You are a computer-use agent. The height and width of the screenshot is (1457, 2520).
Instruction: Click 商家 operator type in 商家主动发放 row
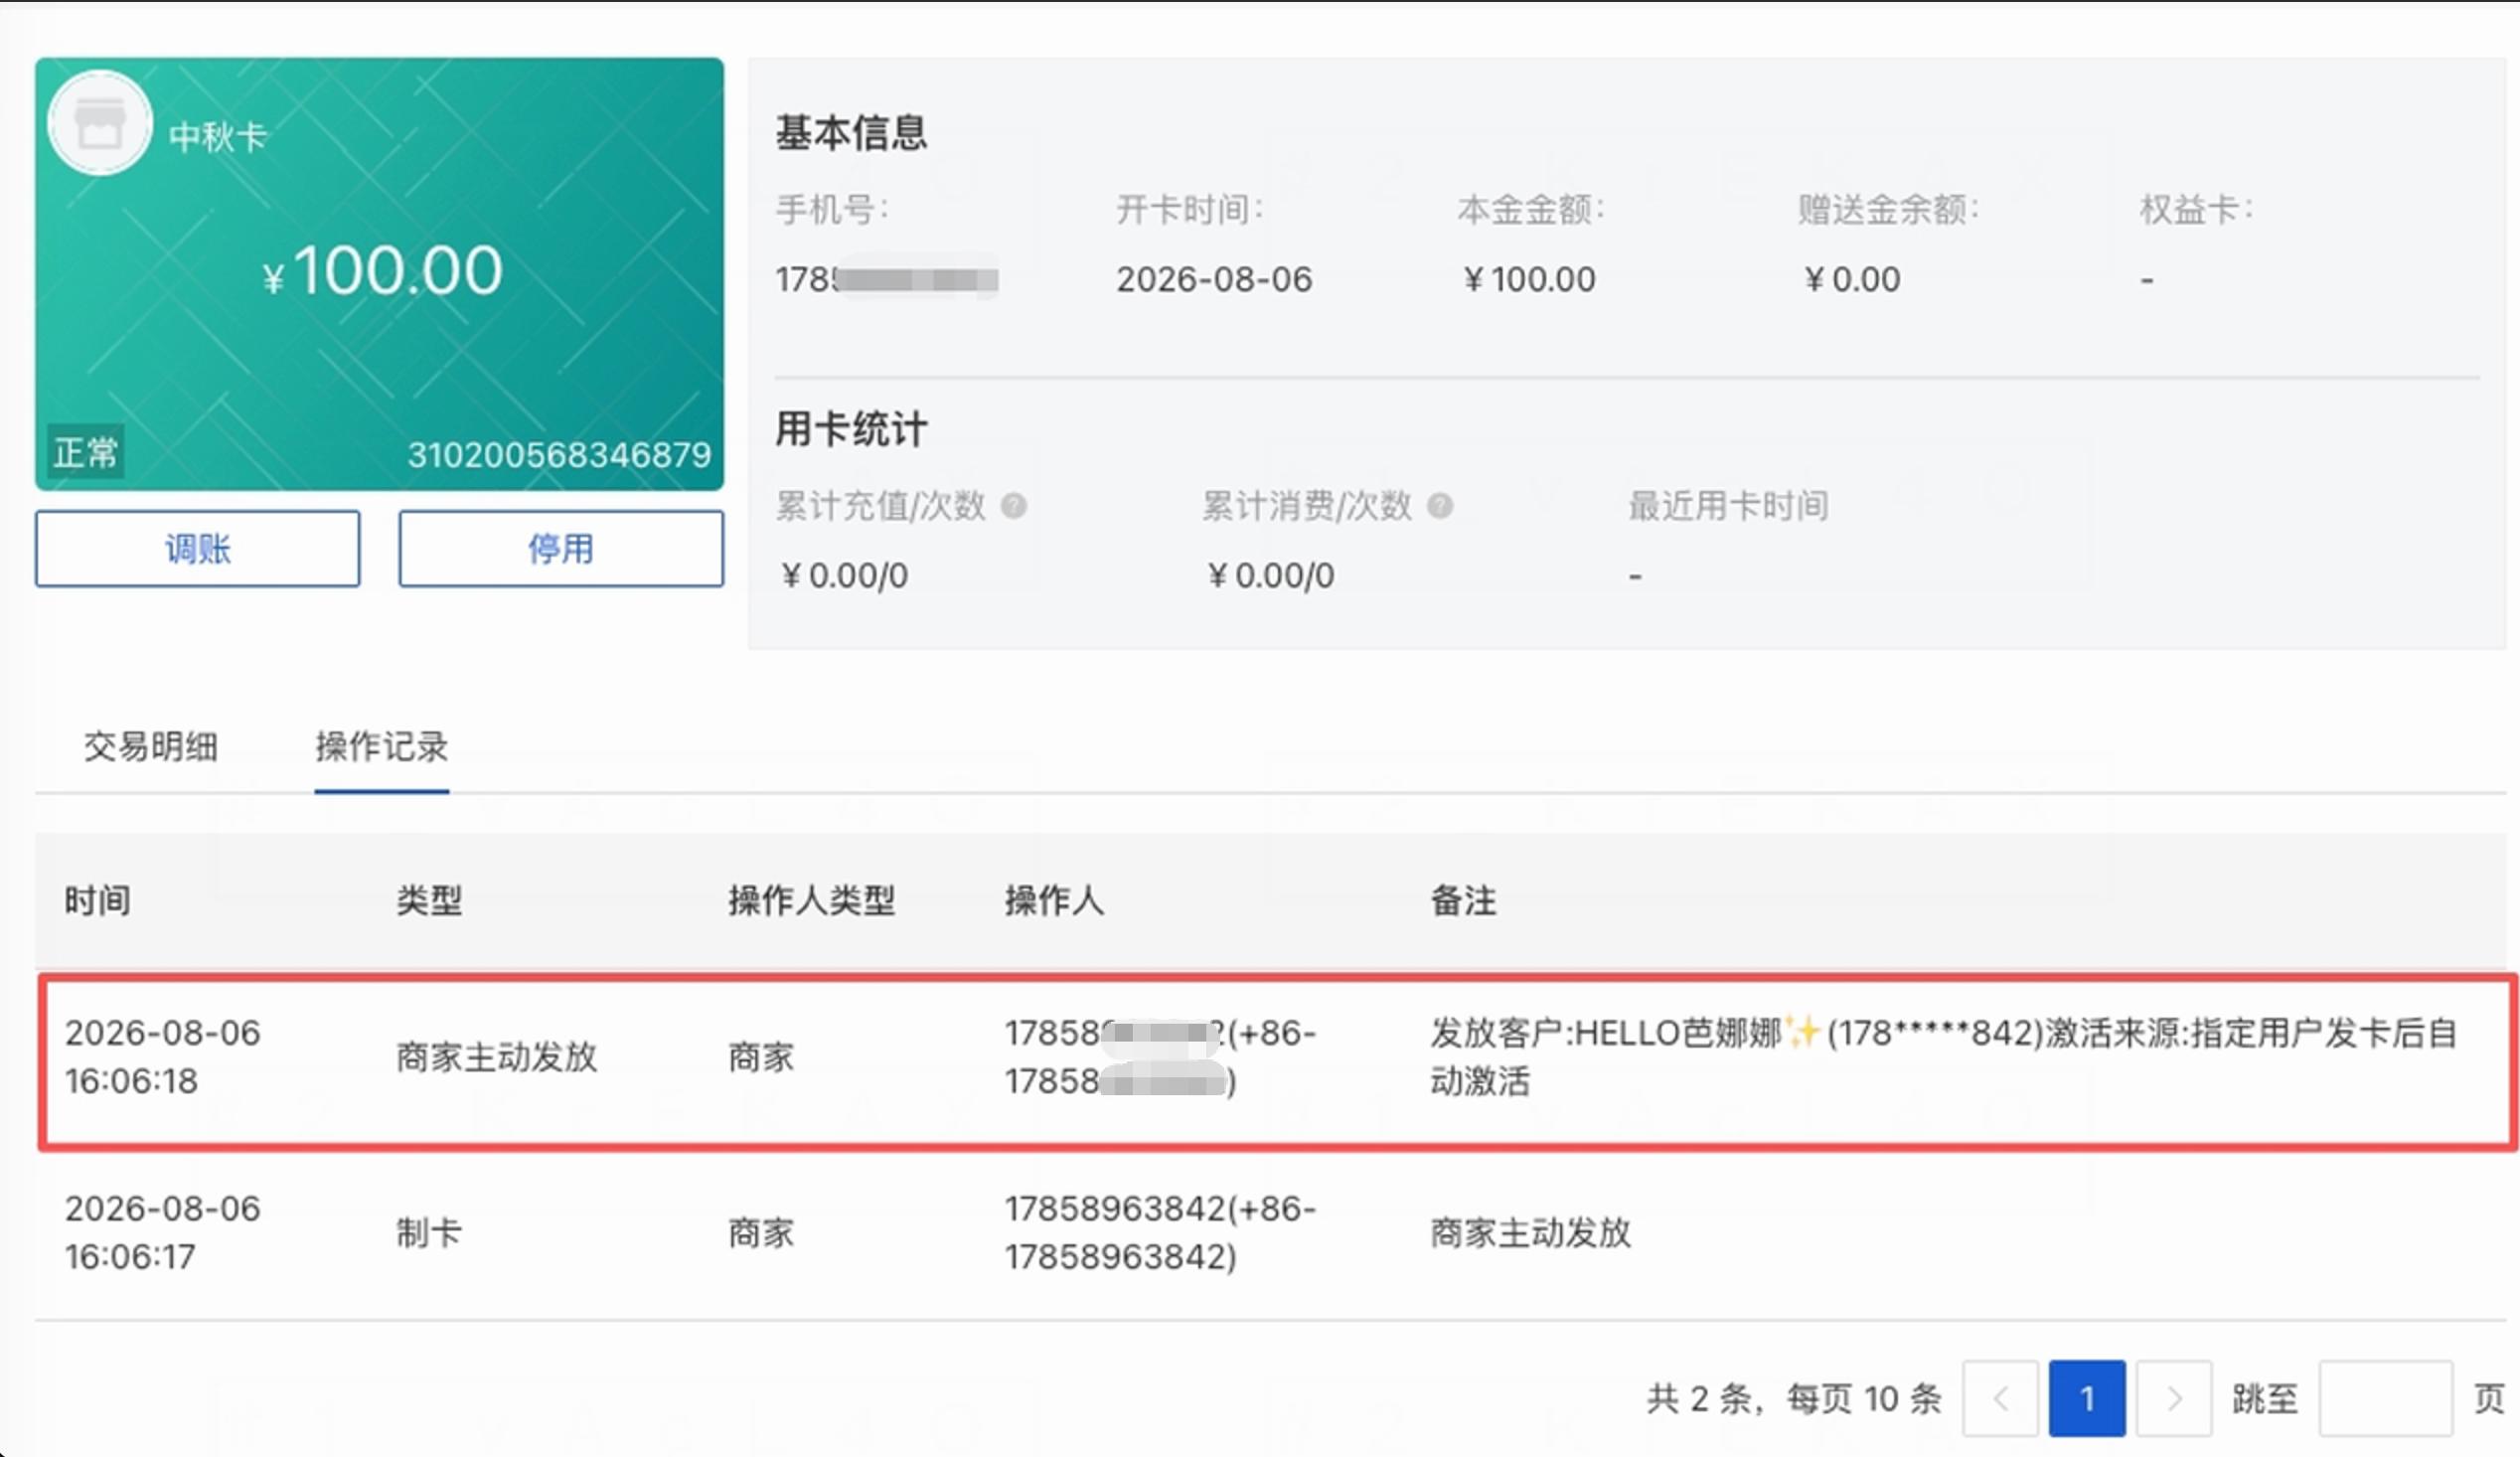click(761, 1057)
